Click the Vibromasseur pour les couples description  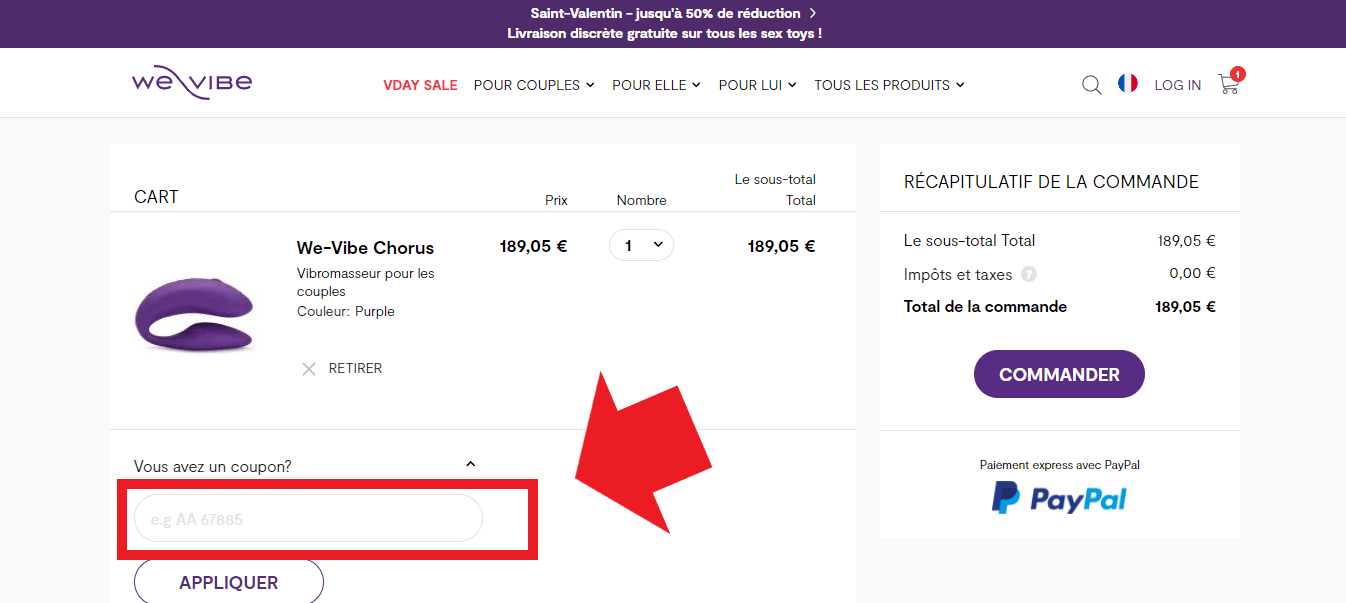[366, 282]
